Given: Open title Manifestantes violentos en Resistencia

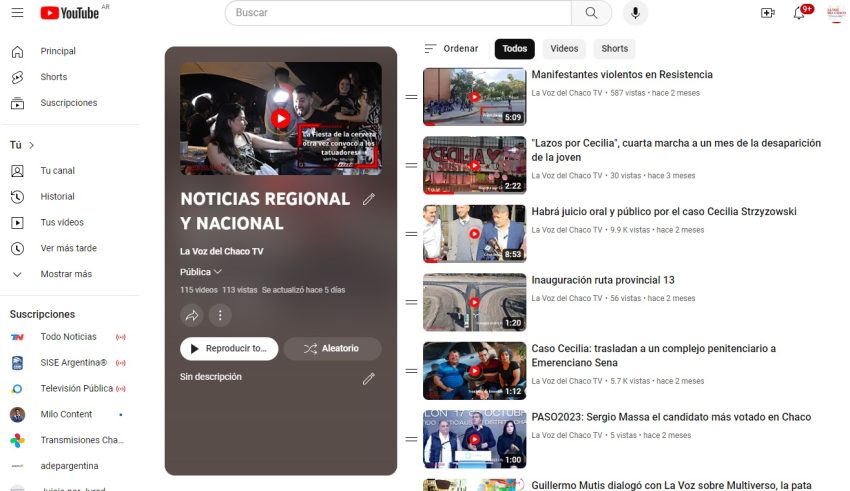Looking at the screenshot, I should [x=622, y=75].
